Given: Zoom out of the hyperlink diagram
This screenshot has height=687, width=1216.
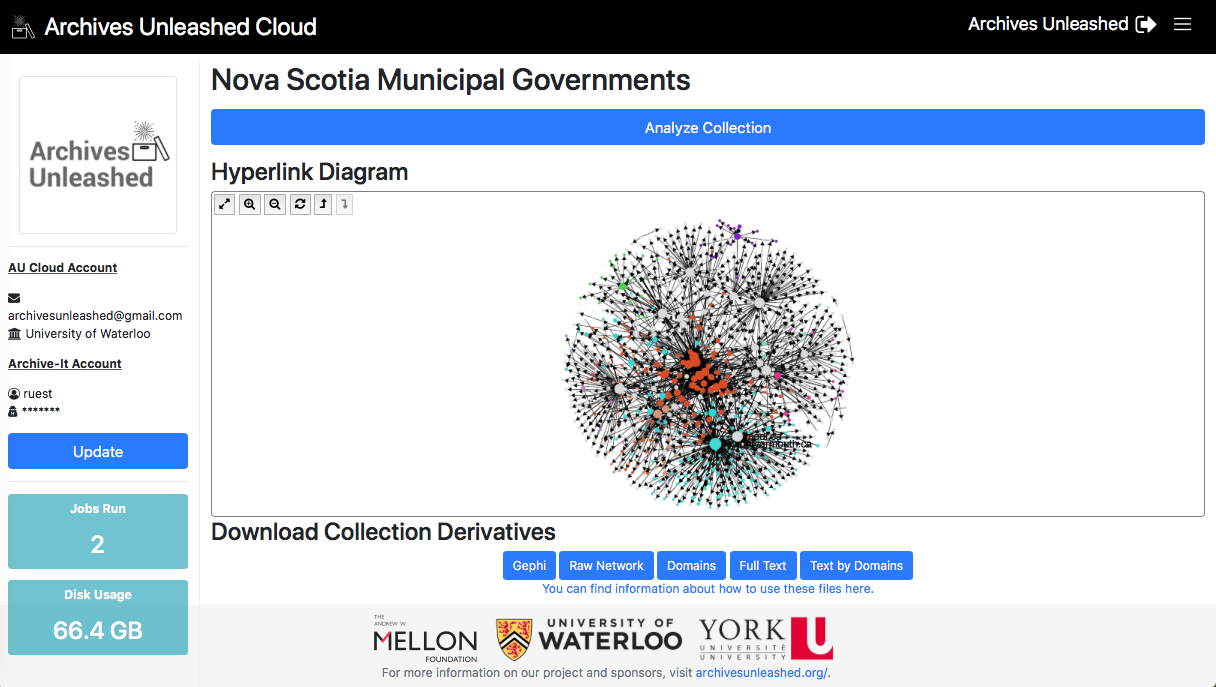Looking at the screenshot, I should coord(275,204).
